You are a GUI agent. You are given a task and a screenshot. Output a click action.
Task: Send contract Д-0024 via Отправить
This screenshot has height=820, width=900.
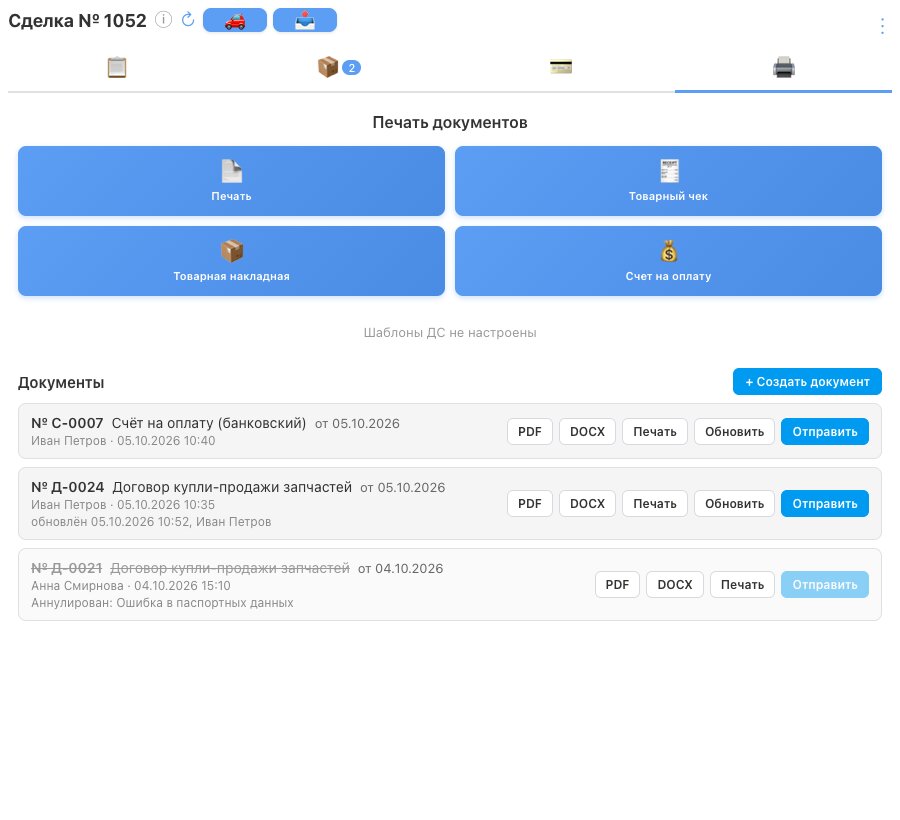825,504
